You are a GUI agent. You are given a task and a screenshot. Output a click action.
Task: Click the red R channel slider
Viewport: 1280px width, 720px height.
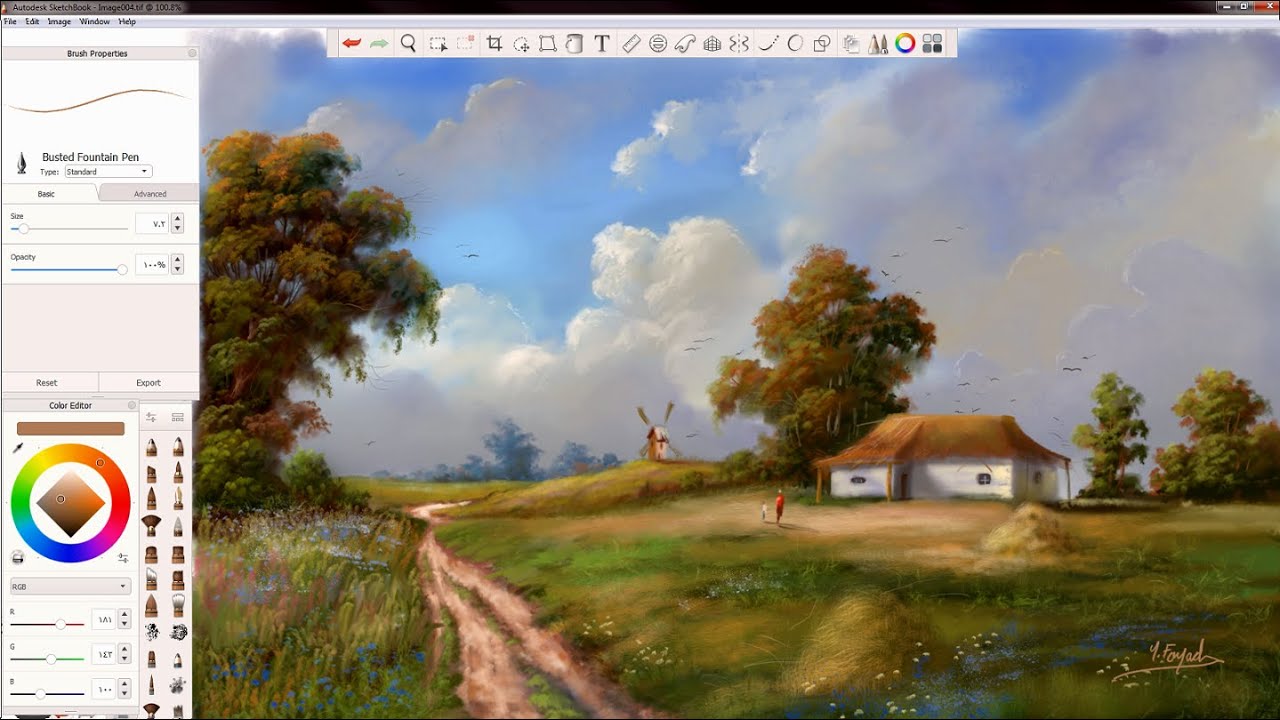(x=47, y=624)
